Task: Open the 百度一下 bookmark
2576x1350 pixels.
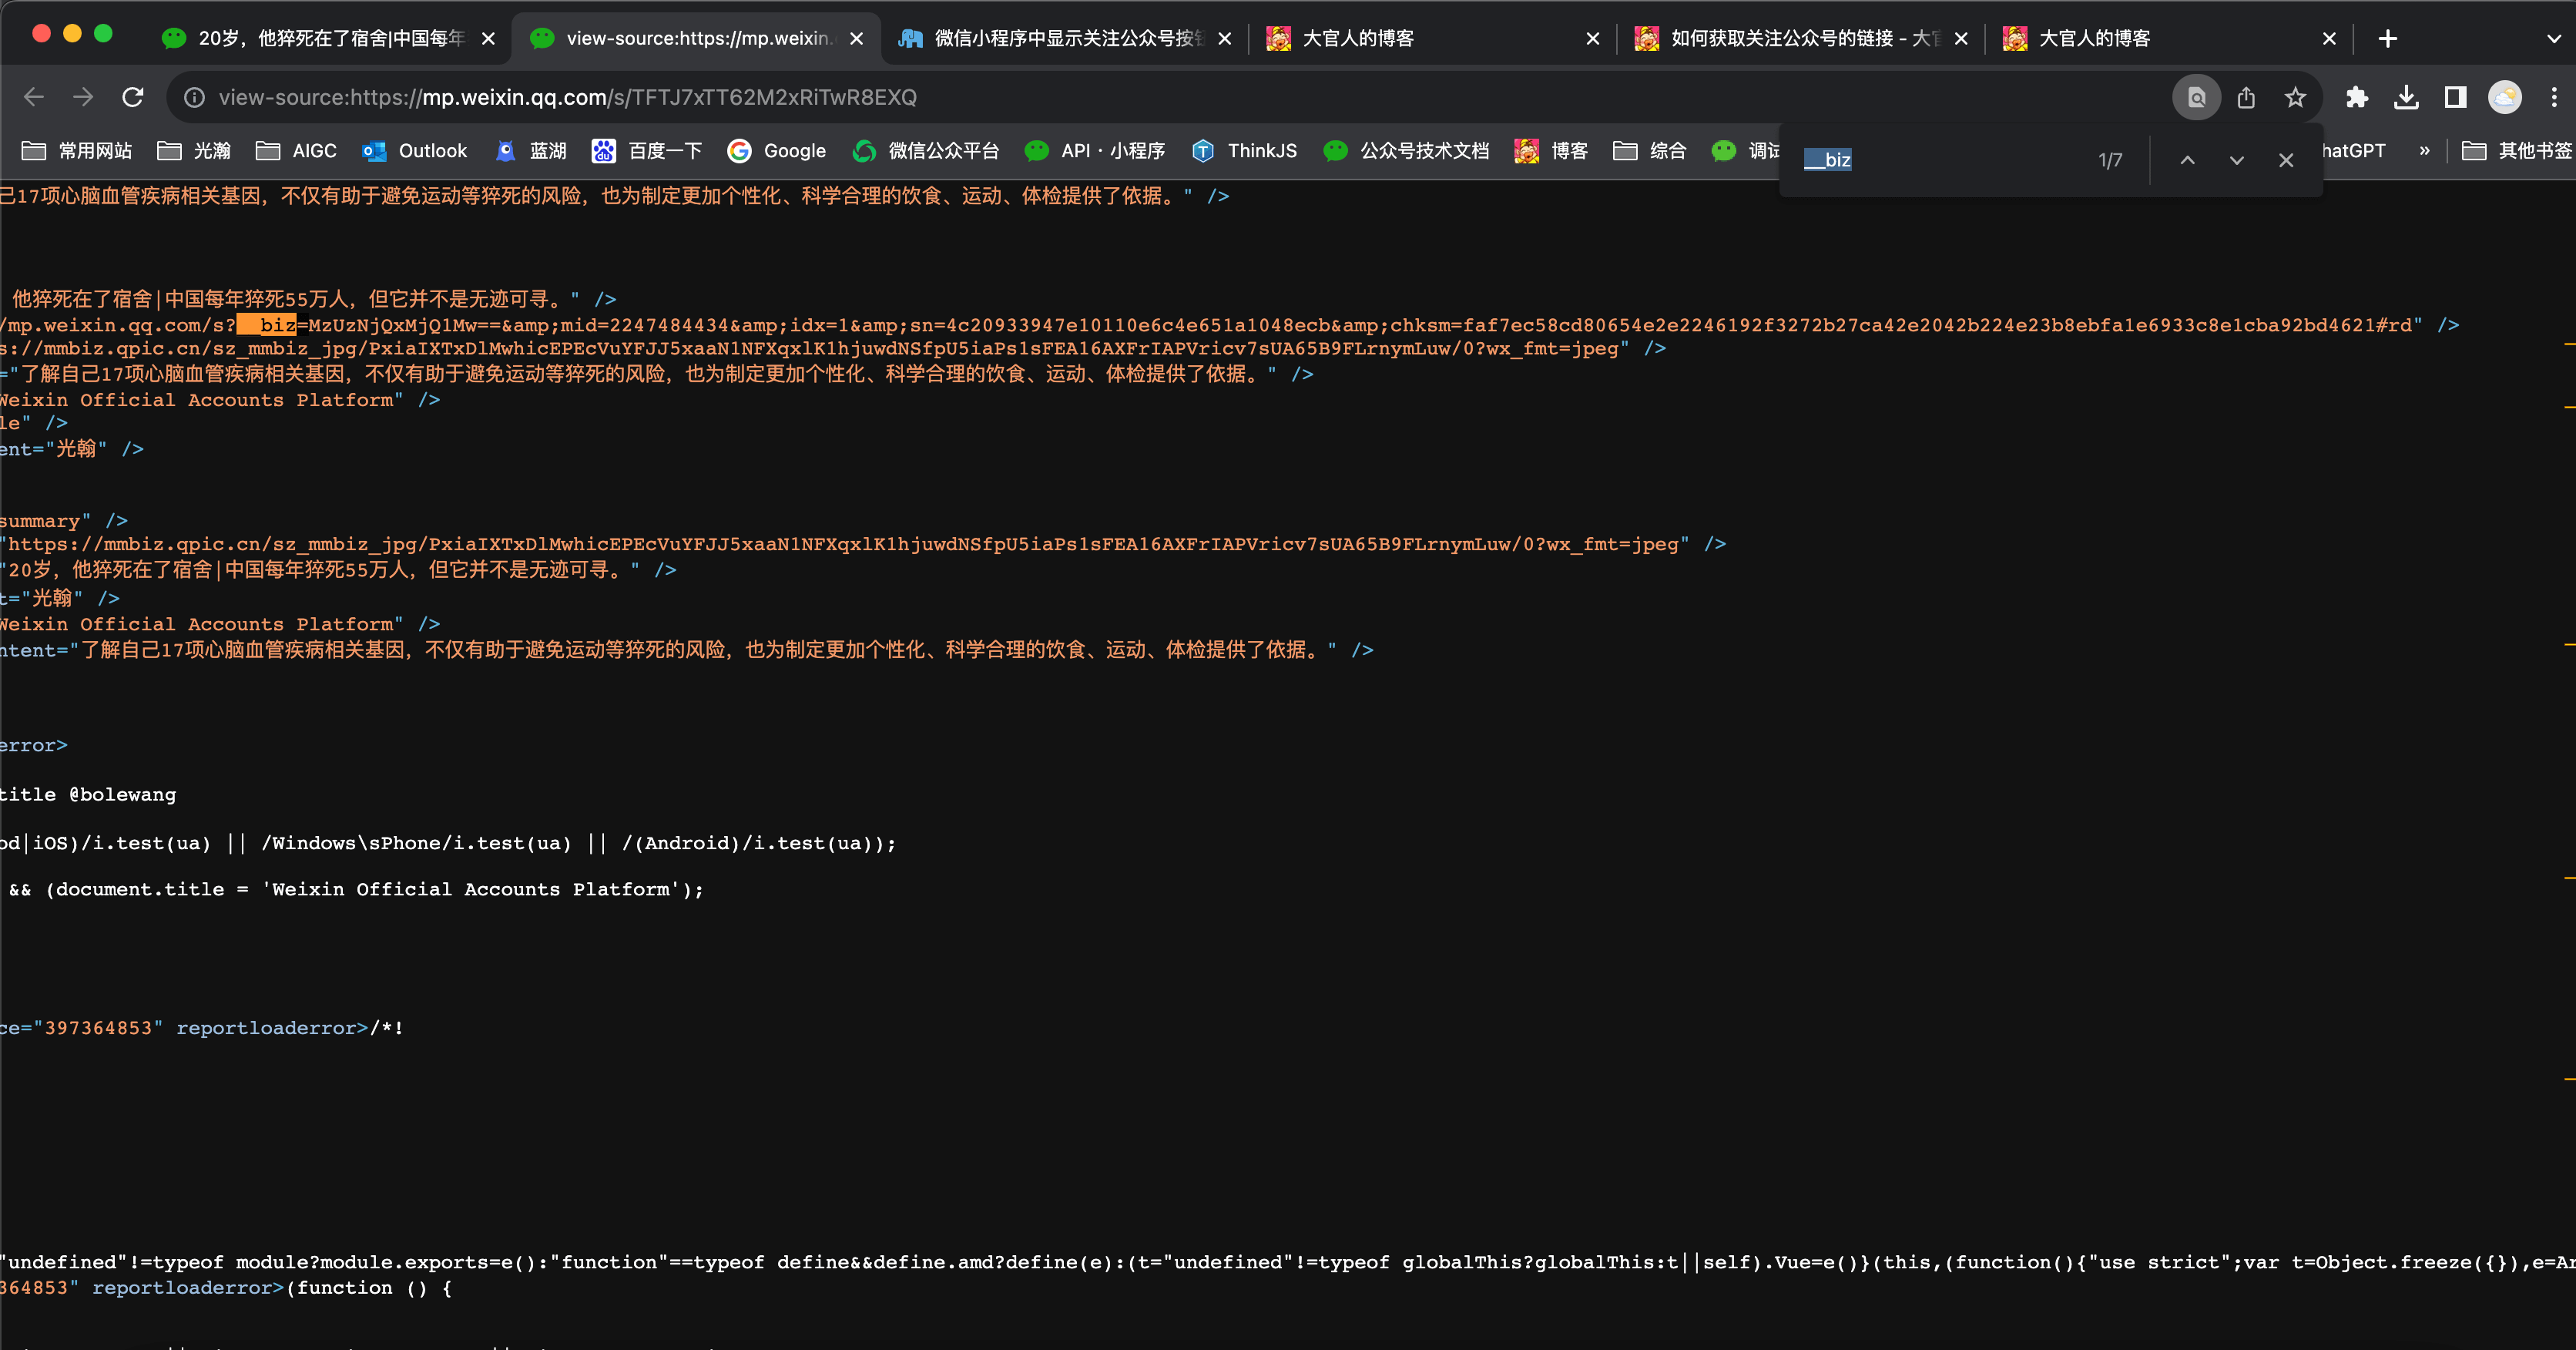Action: point(647,151)
